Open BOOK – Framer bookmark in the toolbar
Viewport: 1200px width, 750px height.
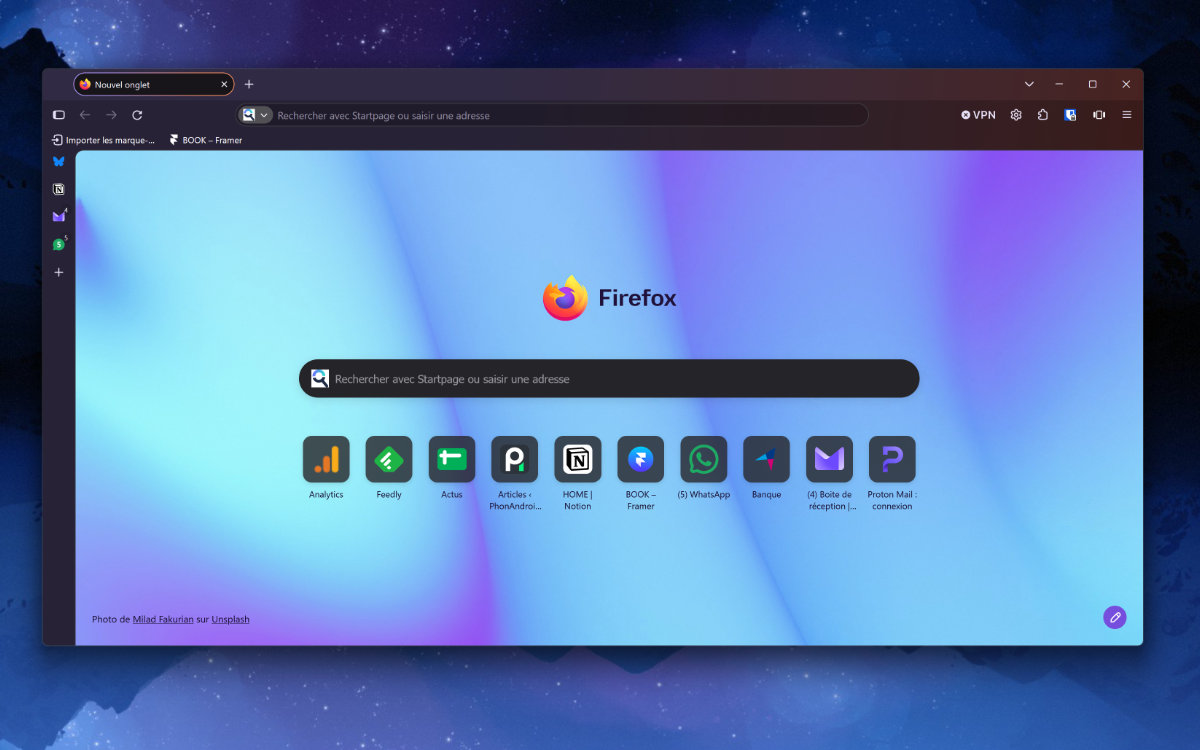click(206, 140)
